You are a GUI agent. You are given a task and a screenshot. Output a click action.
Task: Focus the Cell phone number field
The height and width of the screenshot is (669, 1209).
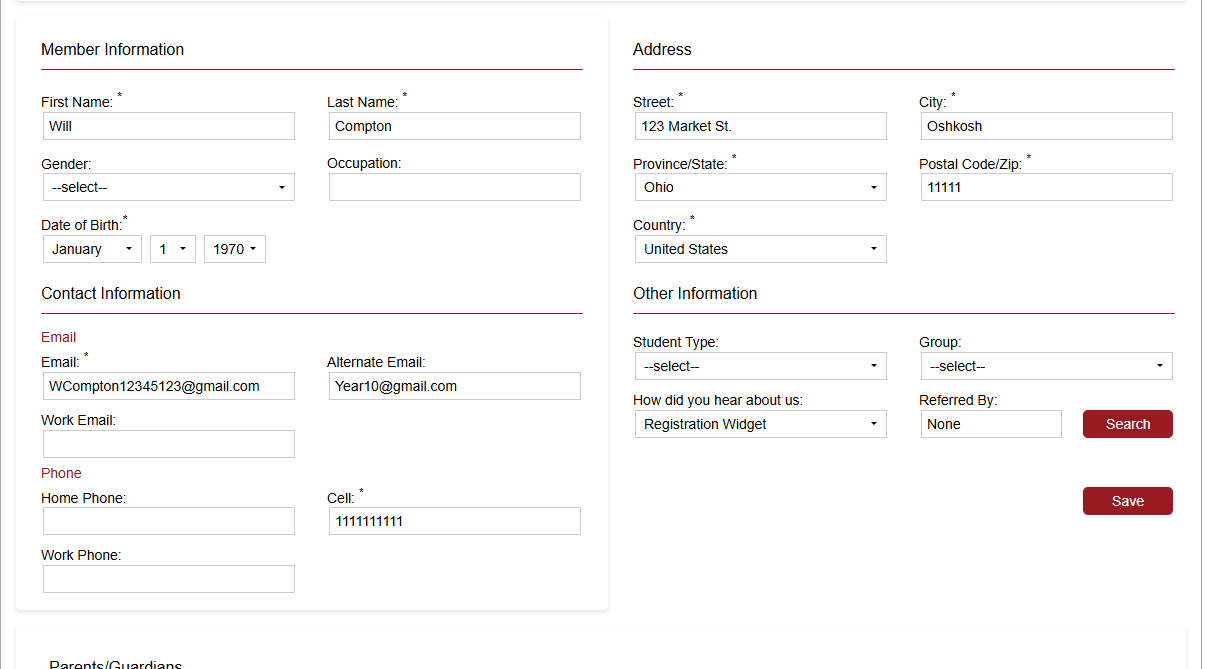click(x=454, y=521)
